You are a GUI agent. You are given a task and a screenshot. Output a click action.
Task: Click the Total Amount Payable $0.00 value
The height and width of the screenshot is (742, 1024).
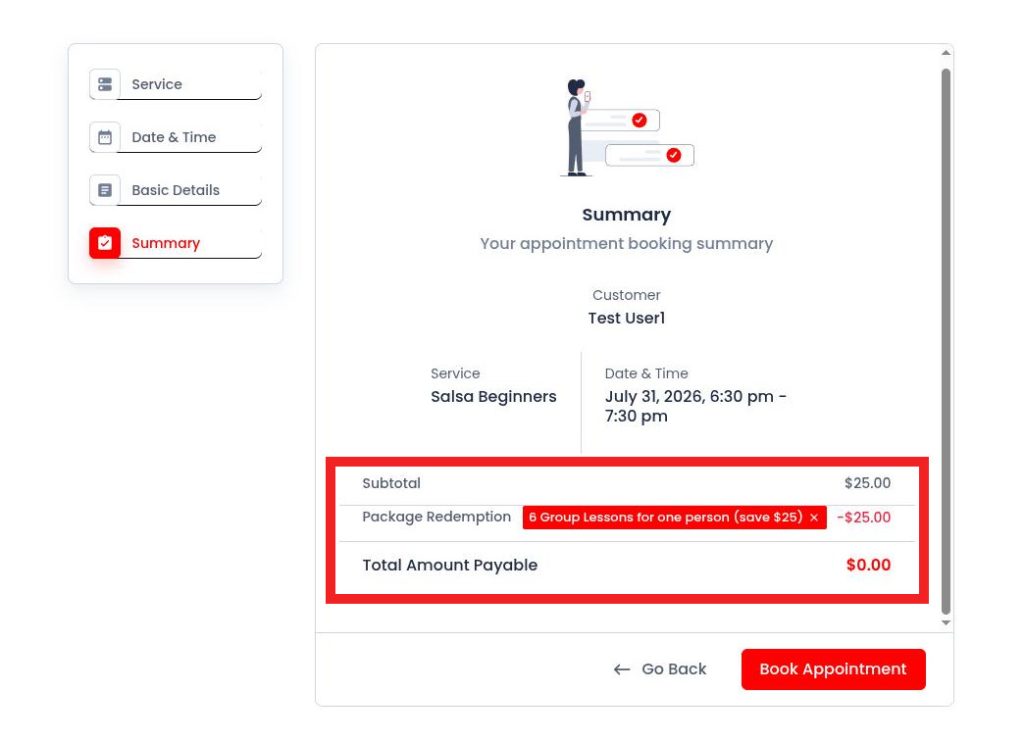click(868, 565)
